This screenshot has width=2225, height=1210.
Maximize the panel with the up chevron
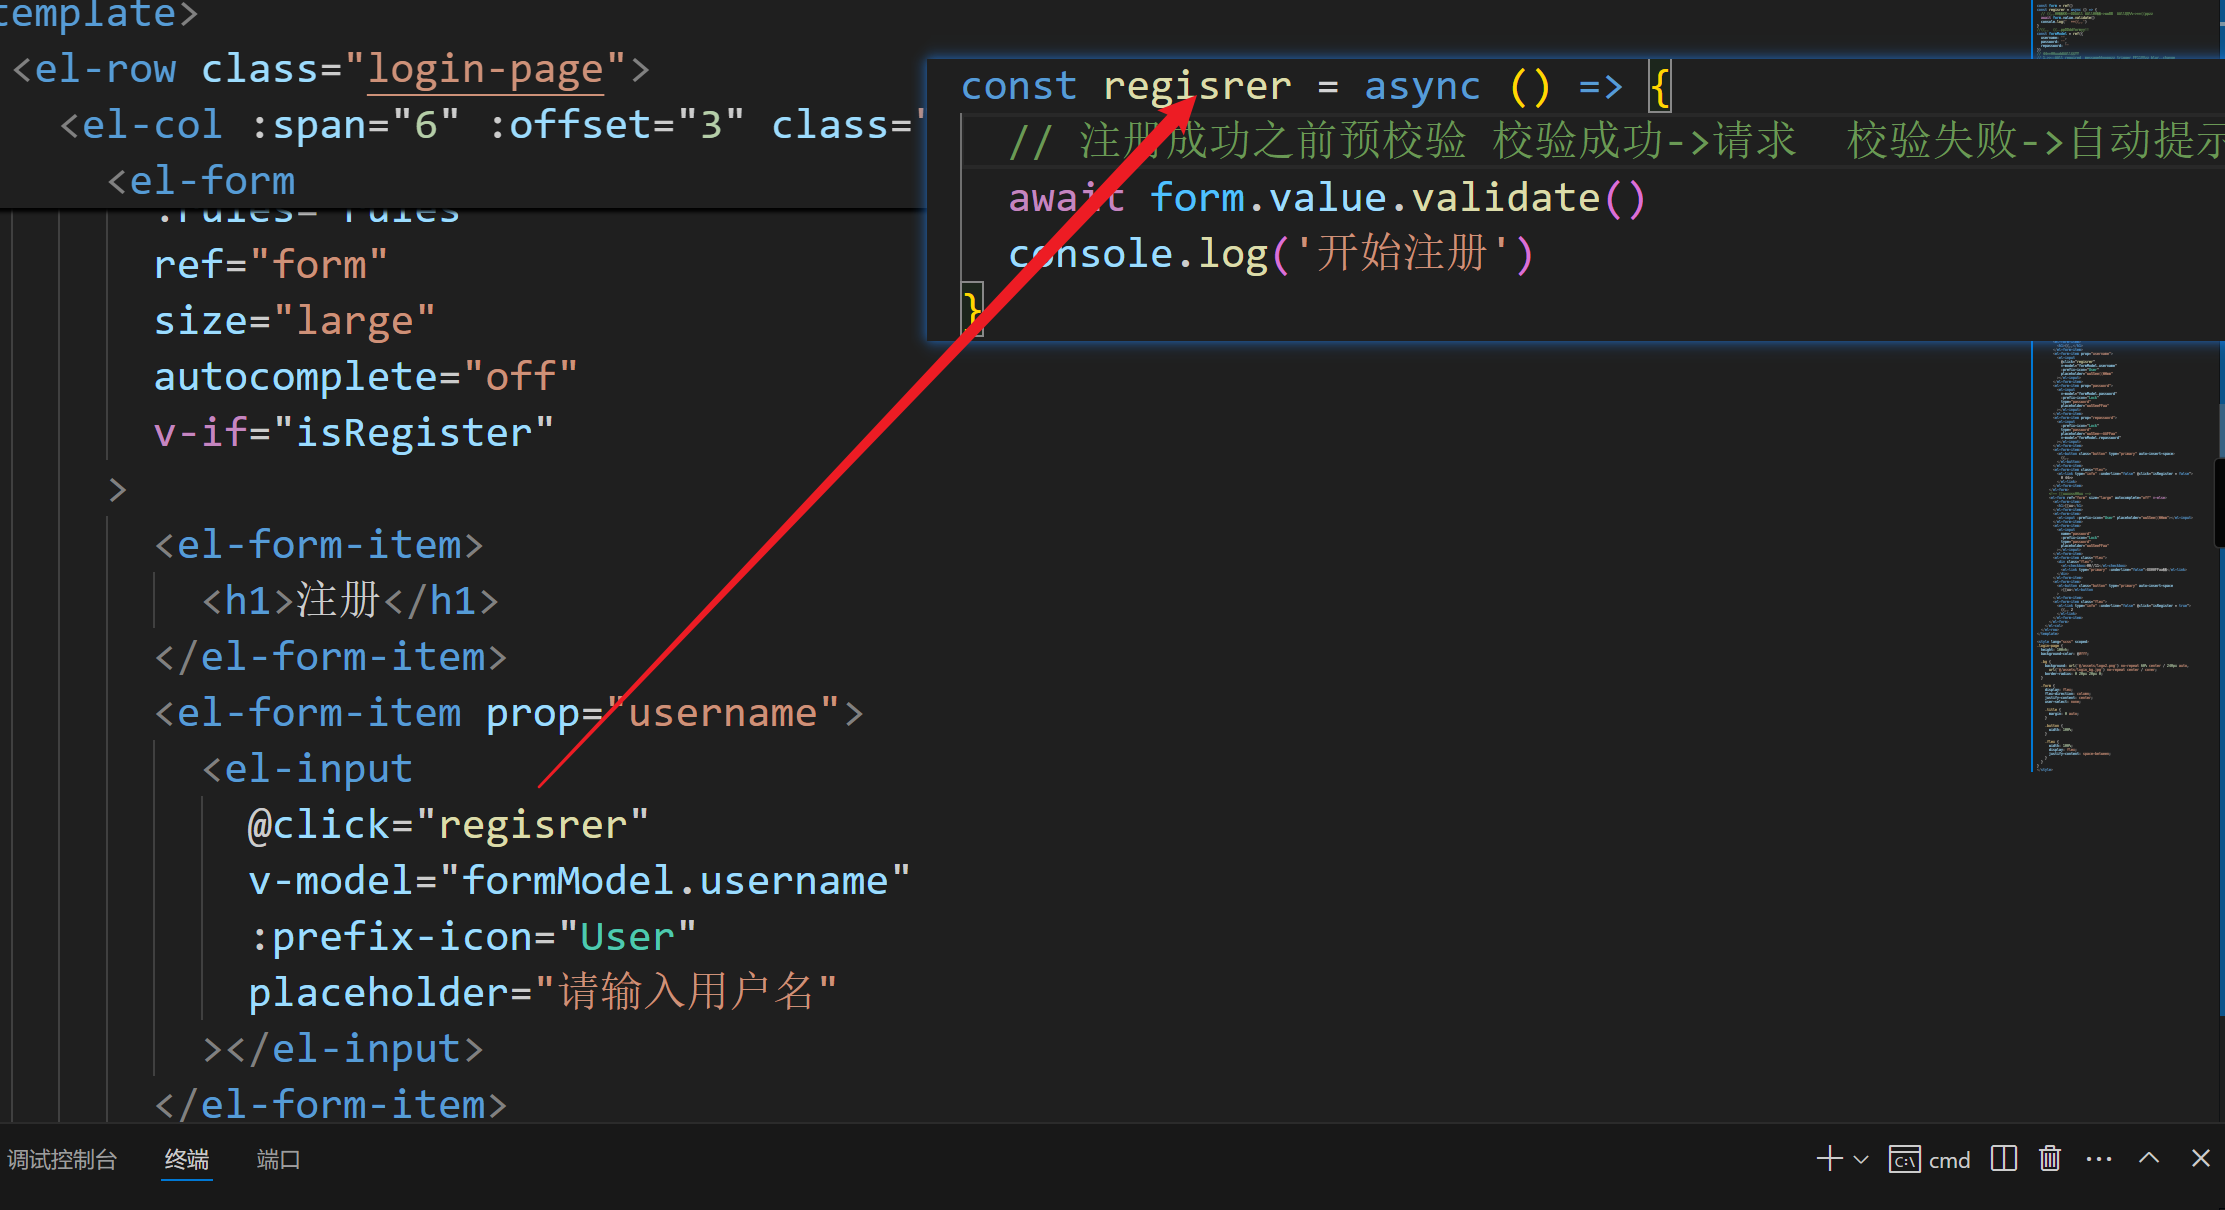(x=2149, y=1159)
